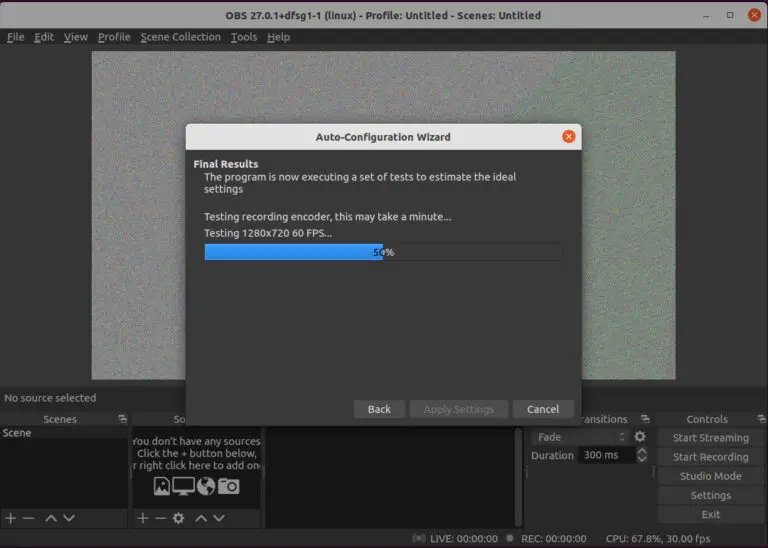Close the Auto-Configuration Wizard dialog
Viewport: 768px width, 548px height.
coord(568,137)
